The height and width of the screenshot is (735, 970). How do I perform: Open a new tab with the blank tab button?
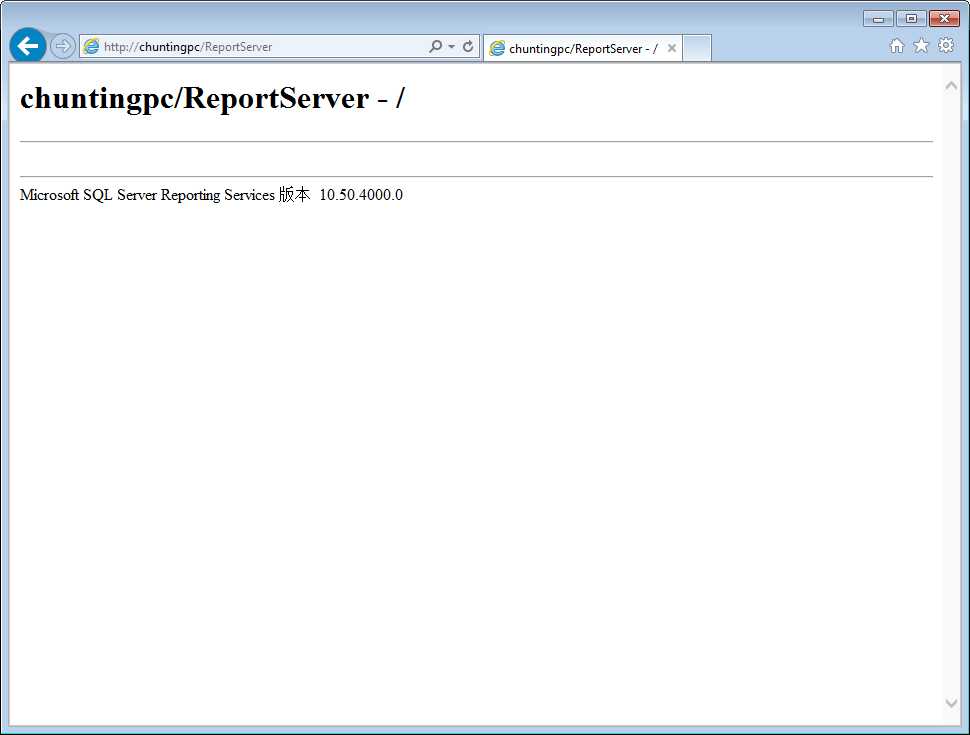pyautogui.click(x=697, y=48)
